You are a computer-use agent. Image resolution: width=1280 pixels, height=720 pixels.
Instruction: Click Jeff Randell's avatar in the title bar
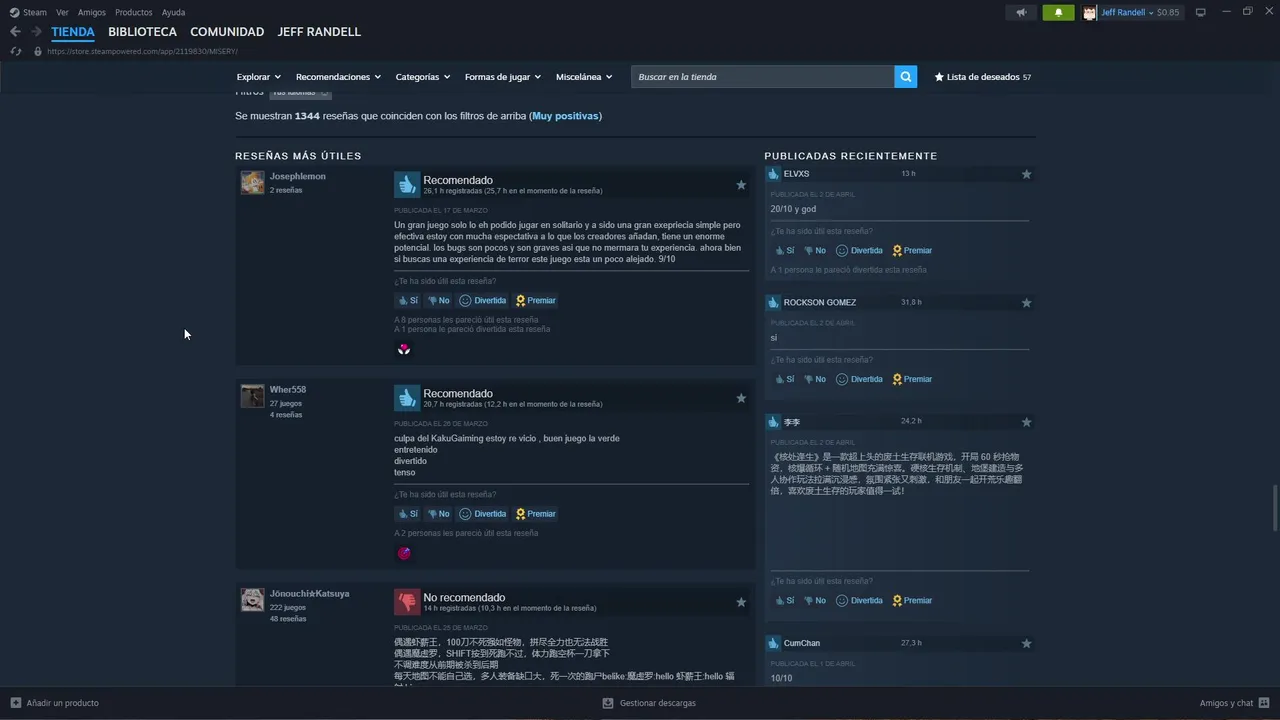[1090, 13]
